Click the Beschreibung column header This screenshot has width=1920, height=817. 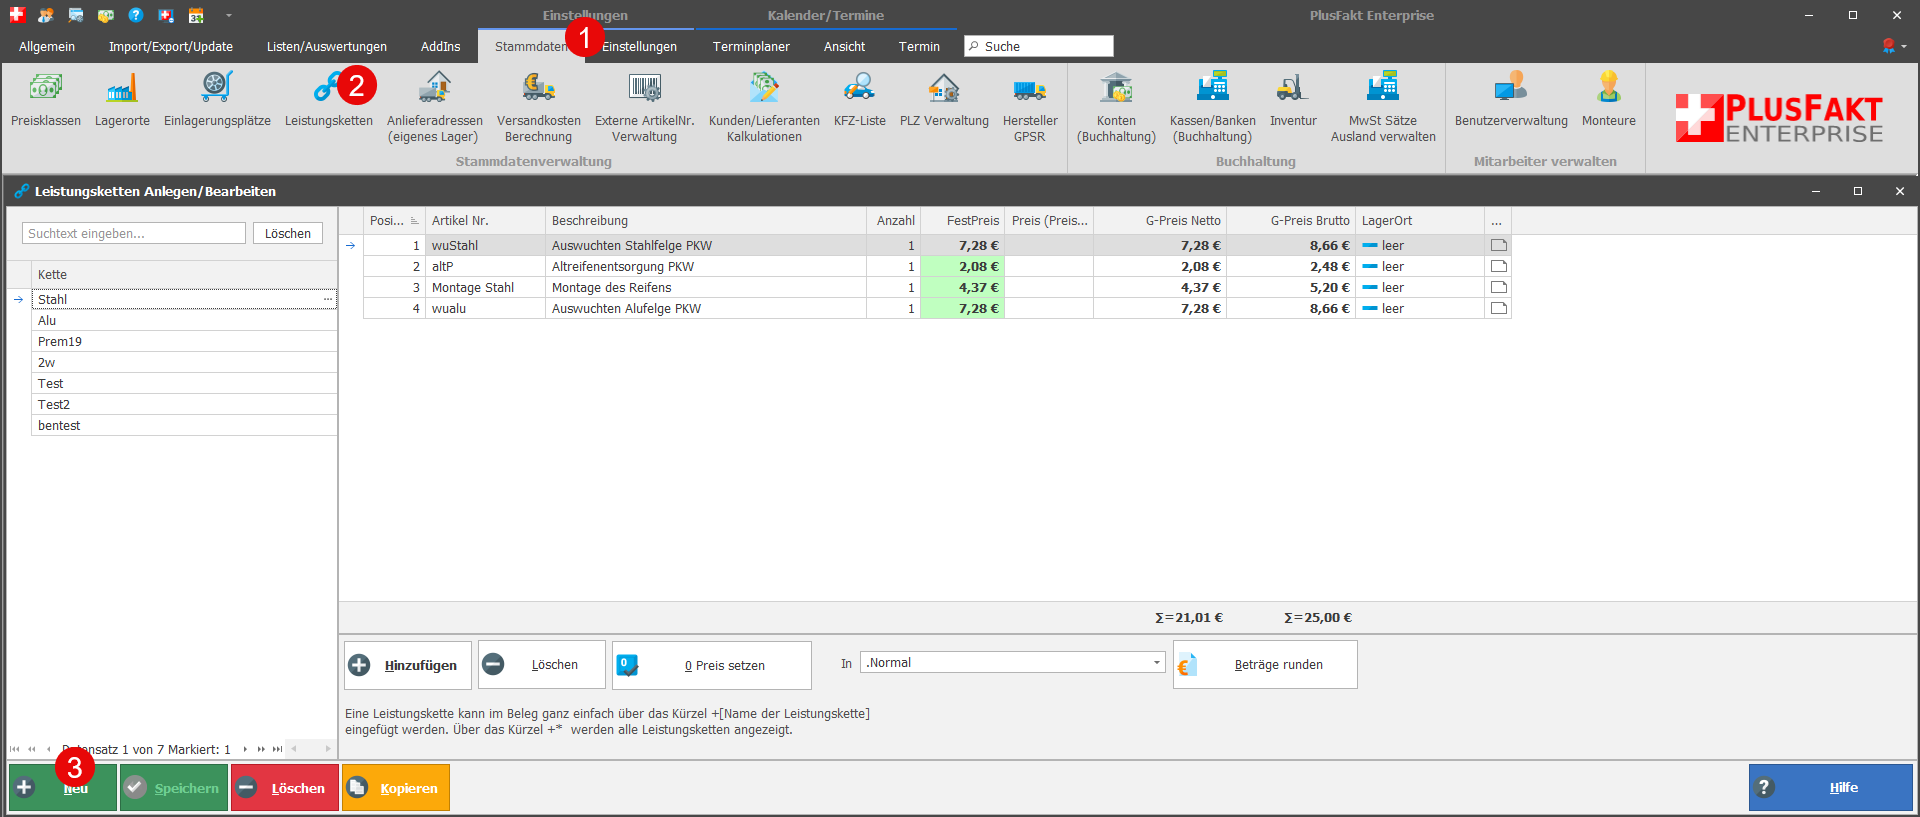click(706, 221)
